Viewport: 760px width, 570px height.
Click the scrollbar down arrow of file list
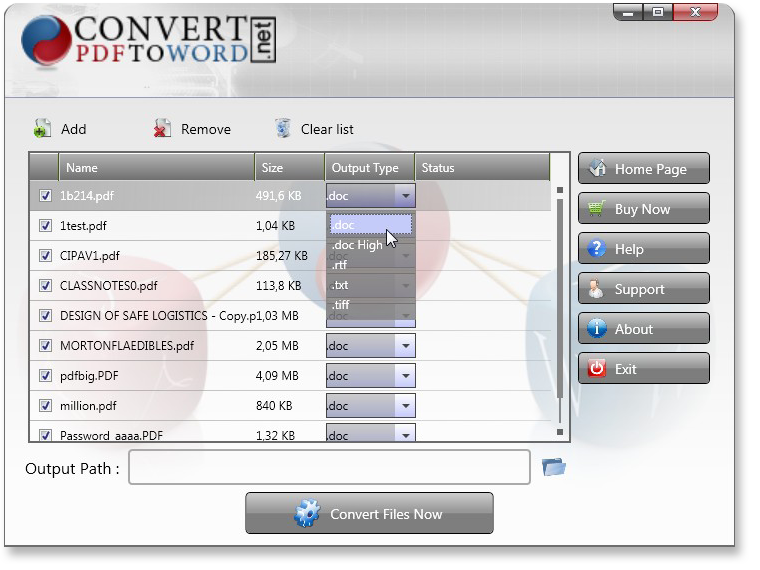(560, 431)
